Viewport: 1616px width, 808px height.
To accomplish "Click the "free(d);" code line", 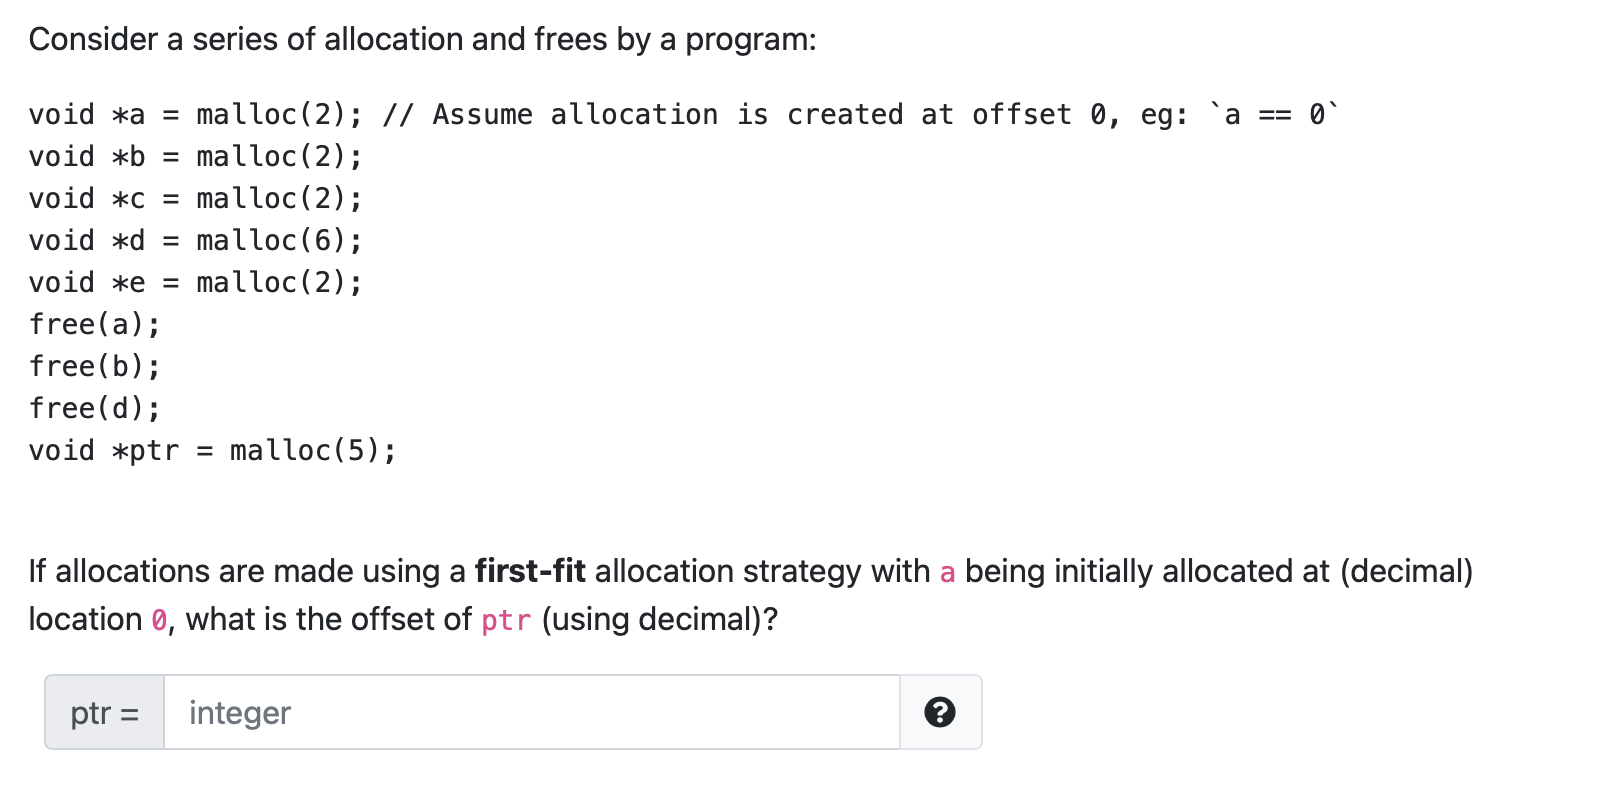I will [94, 409].
